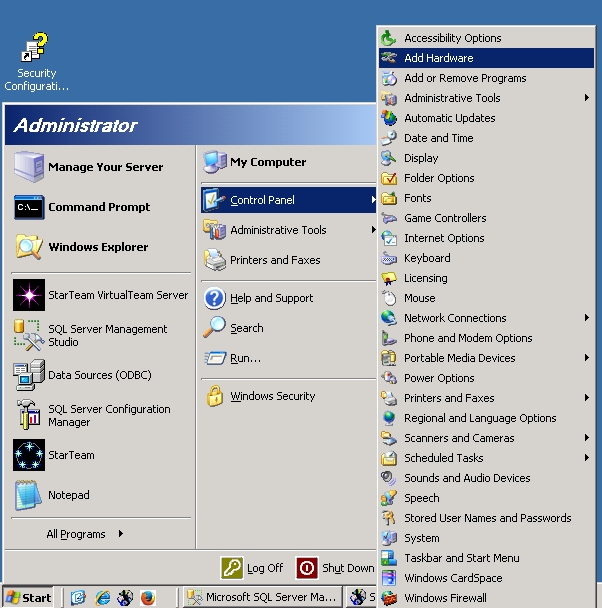This screenshot has width=602, height=608.
Task: Switch to Microsoft SQL Server taskbar window
Action: 262,598
